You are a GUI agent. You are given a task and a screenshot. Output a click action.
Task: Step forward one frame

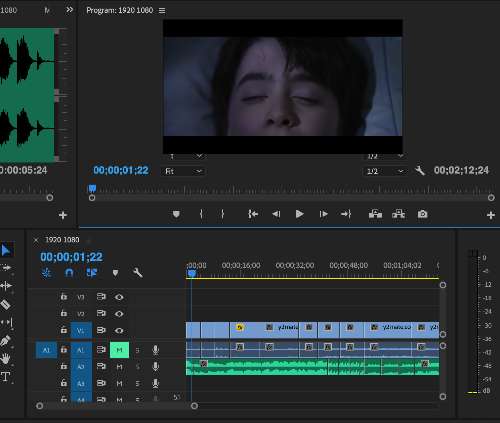pyautogui.click(x=323, y=214)
